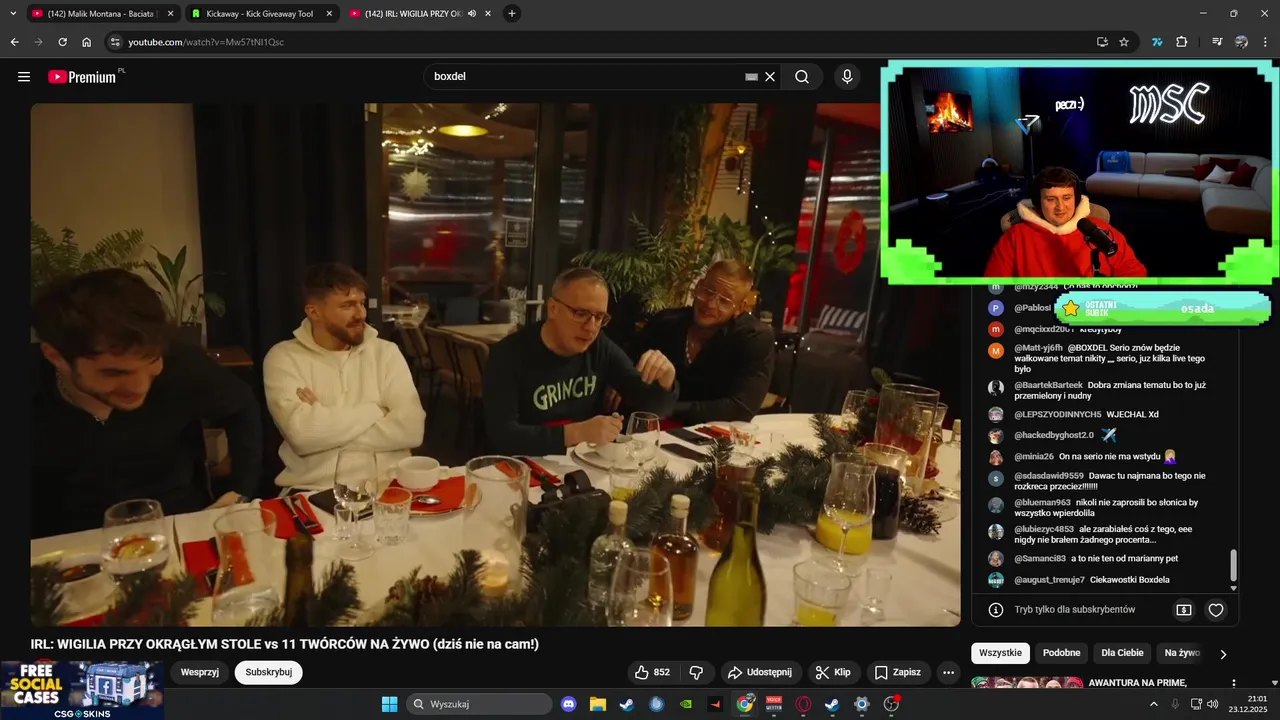Send a Super Chat via the dollar icon
This screenshot has height=720, width=1280.
(x=1183, y=609)
